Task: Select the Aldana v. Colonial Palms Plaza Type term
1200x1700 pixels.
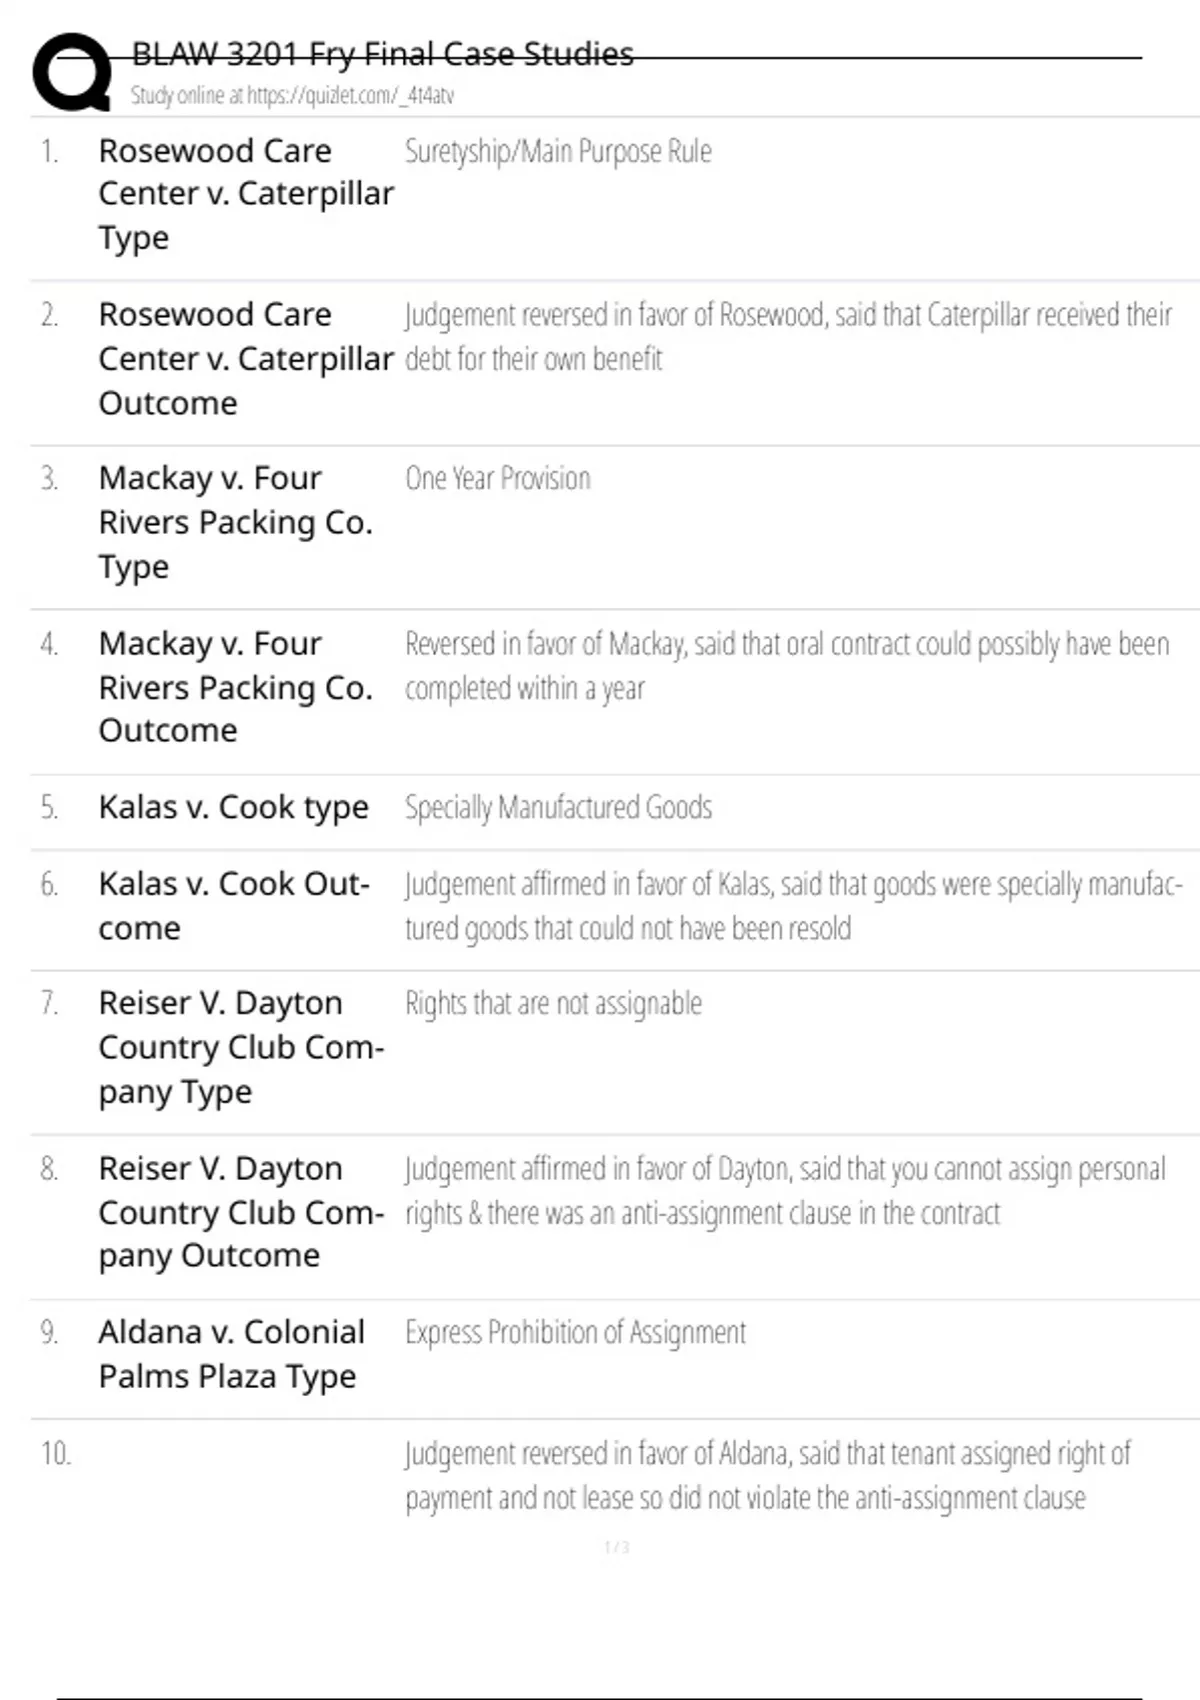Action: click(231, 1354)
